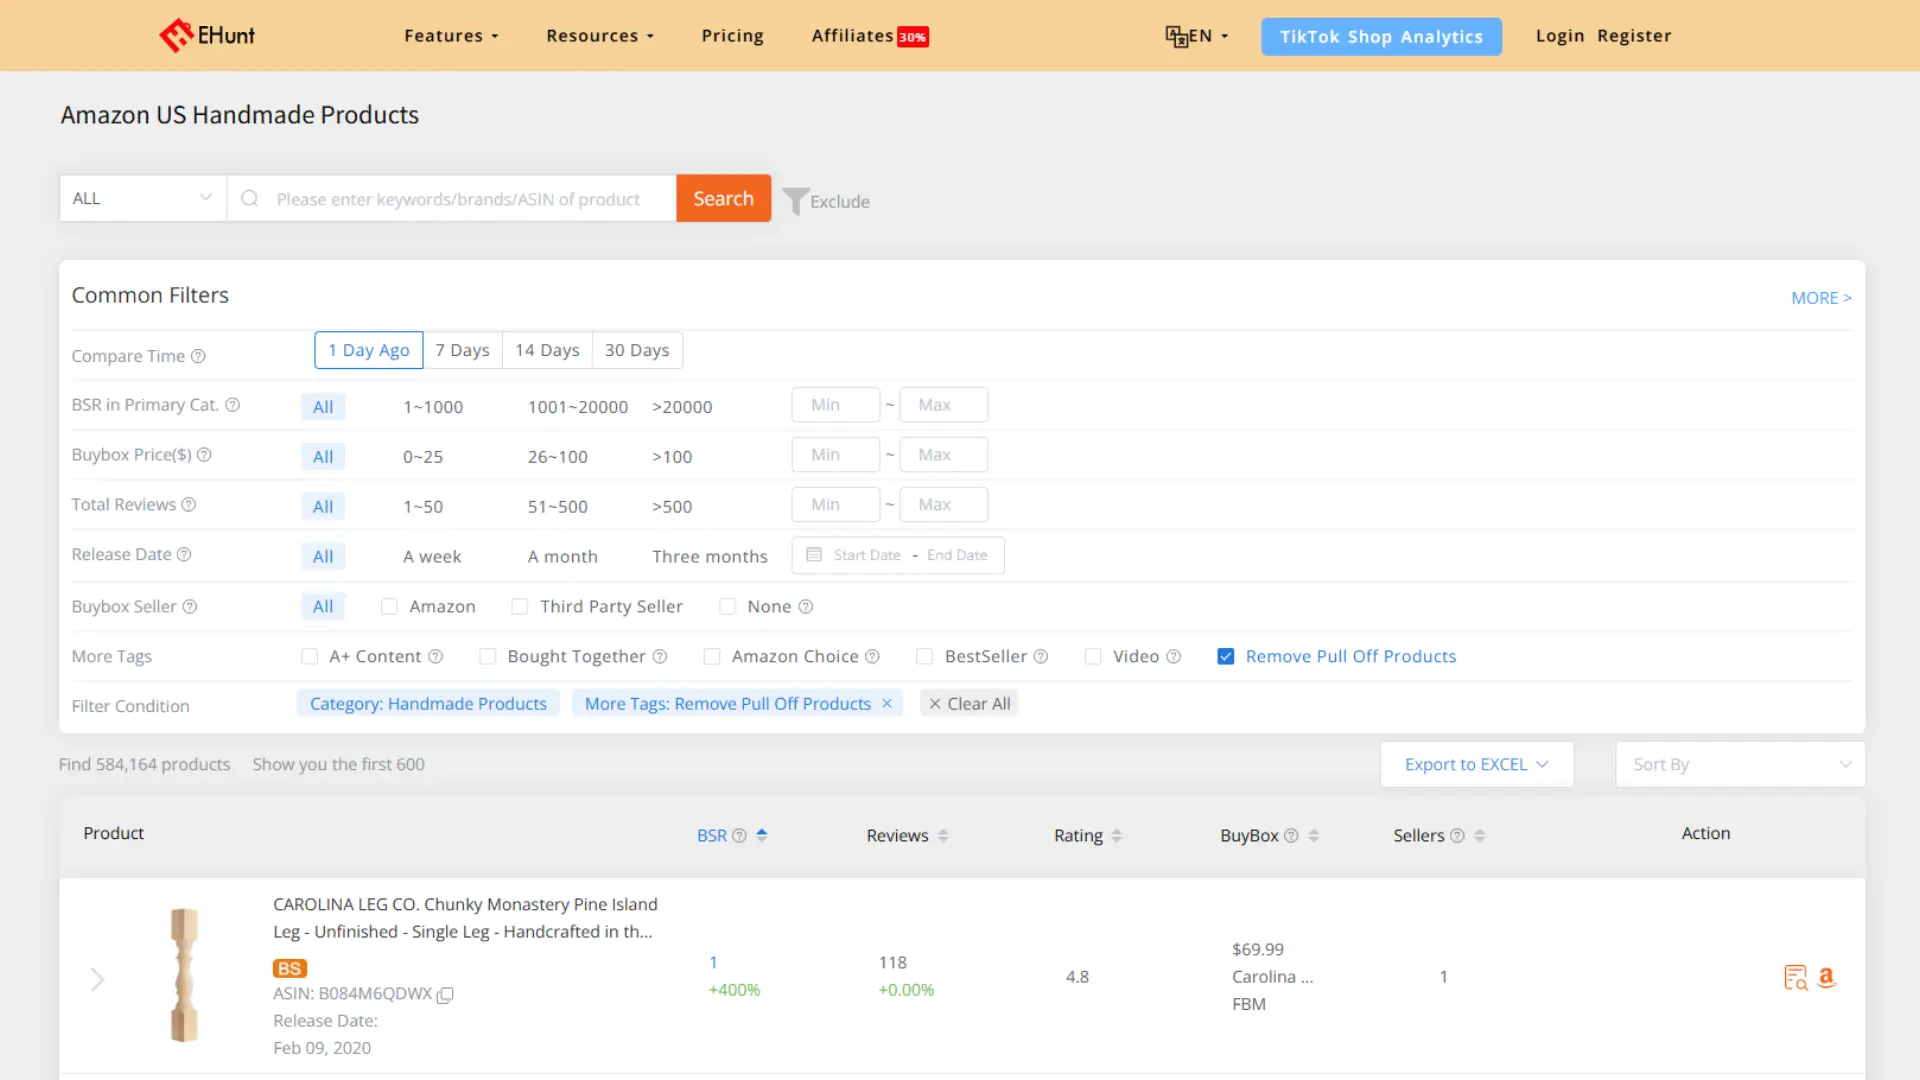Image resolution: width=1920 pixels, height=1080 pixels.
Task: Copy the ASIN using the copy icon
Action: pos(445,996)
